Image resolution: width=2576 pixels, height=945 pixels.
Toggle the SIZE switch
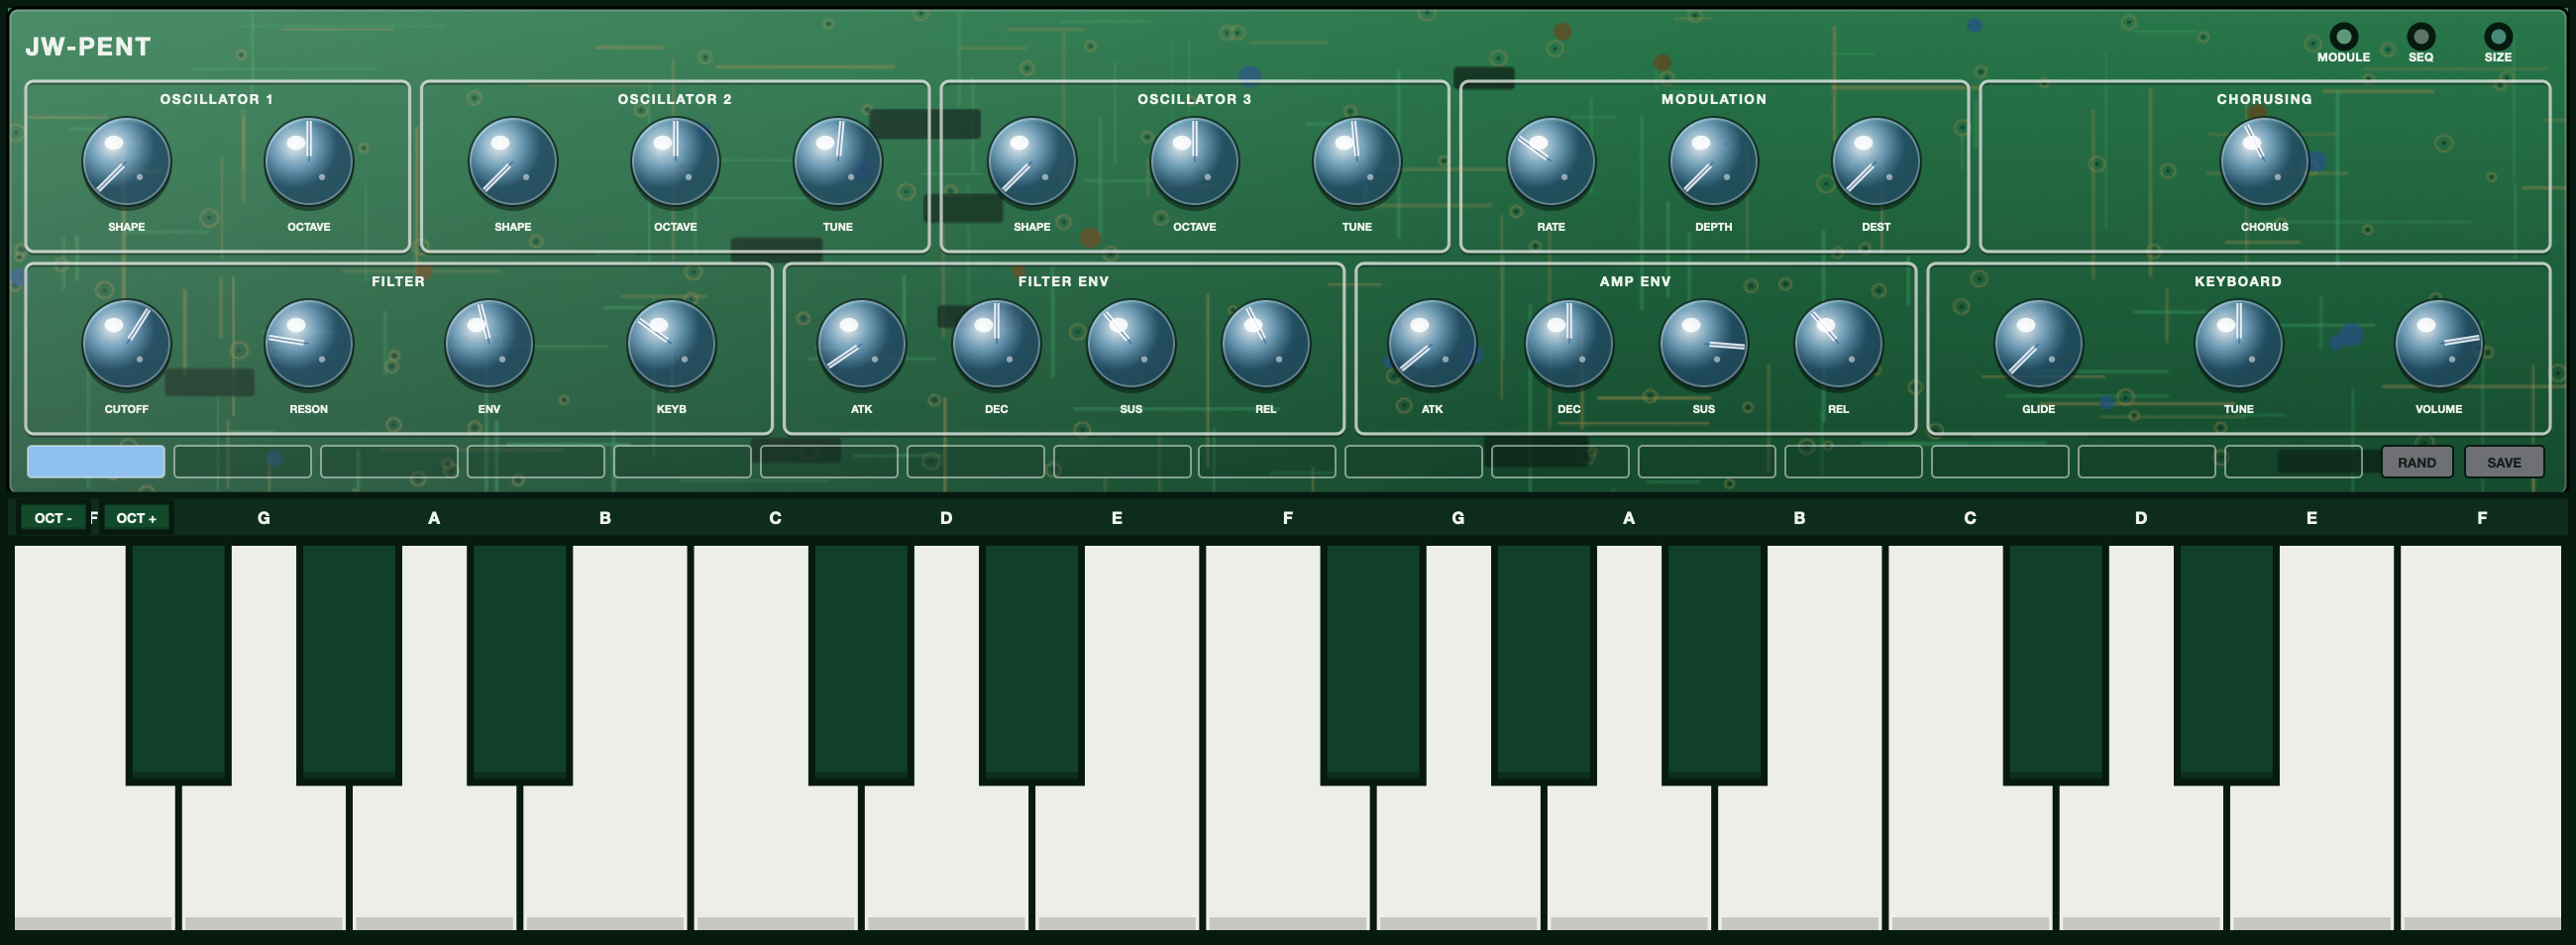[x=2497, y=37]
